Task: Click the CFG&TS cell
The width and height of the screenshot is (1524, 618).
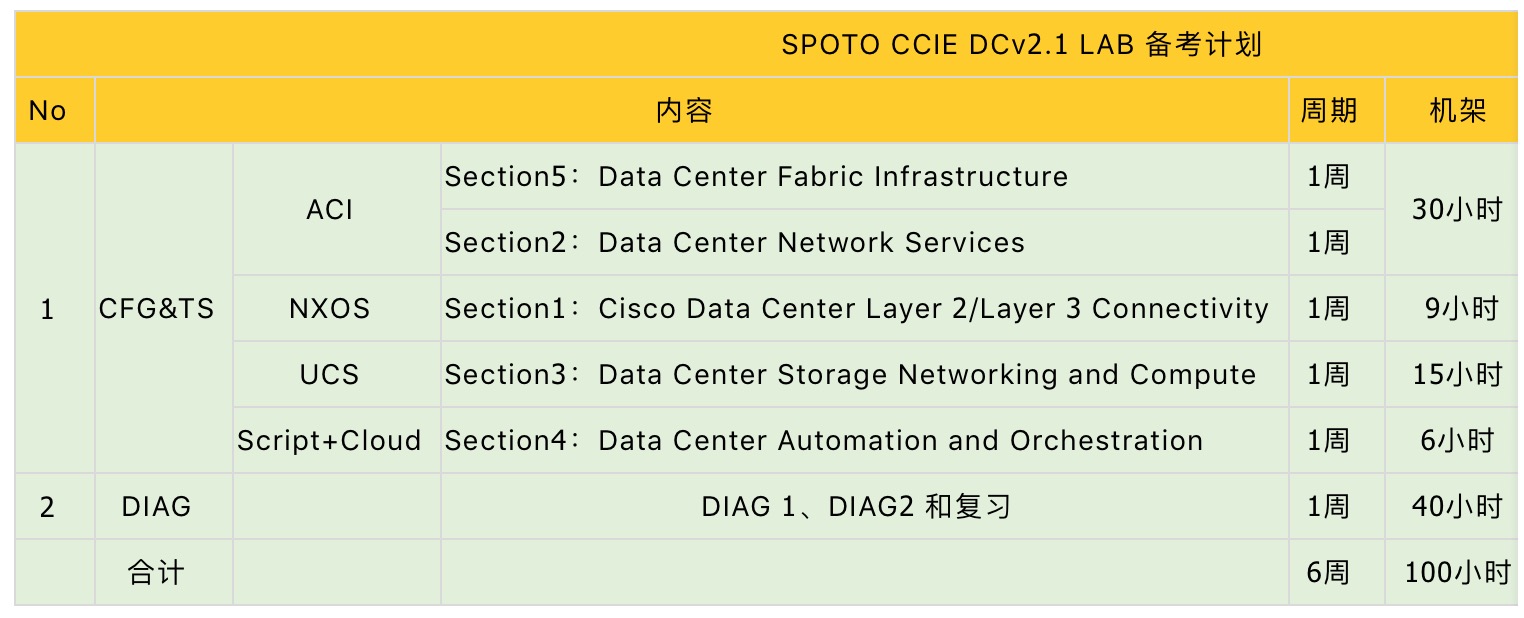Action: pyautogui.click(x=164, y=308)
